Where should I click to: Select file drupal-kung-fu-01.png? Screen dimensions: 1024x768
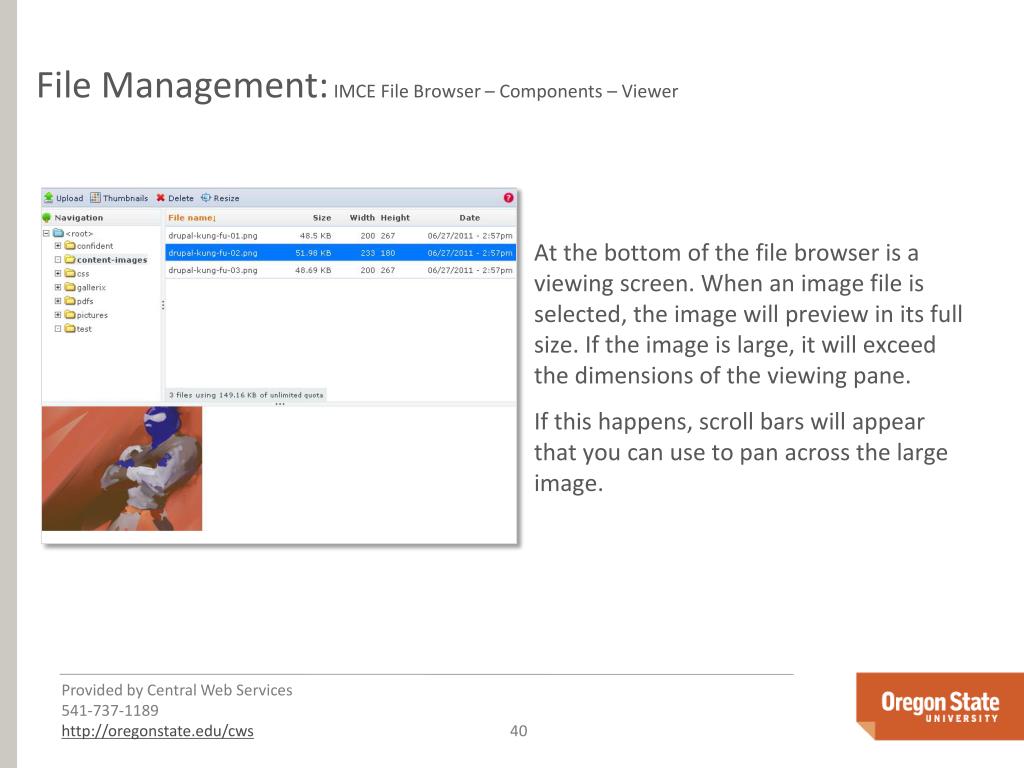340,235
